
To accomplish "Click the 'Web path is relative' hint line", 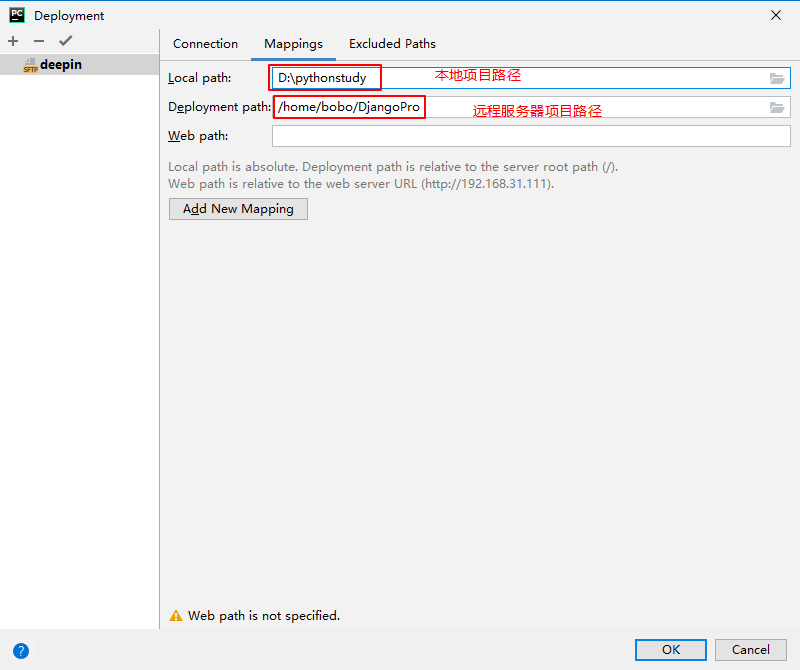I will coord(361,184).
